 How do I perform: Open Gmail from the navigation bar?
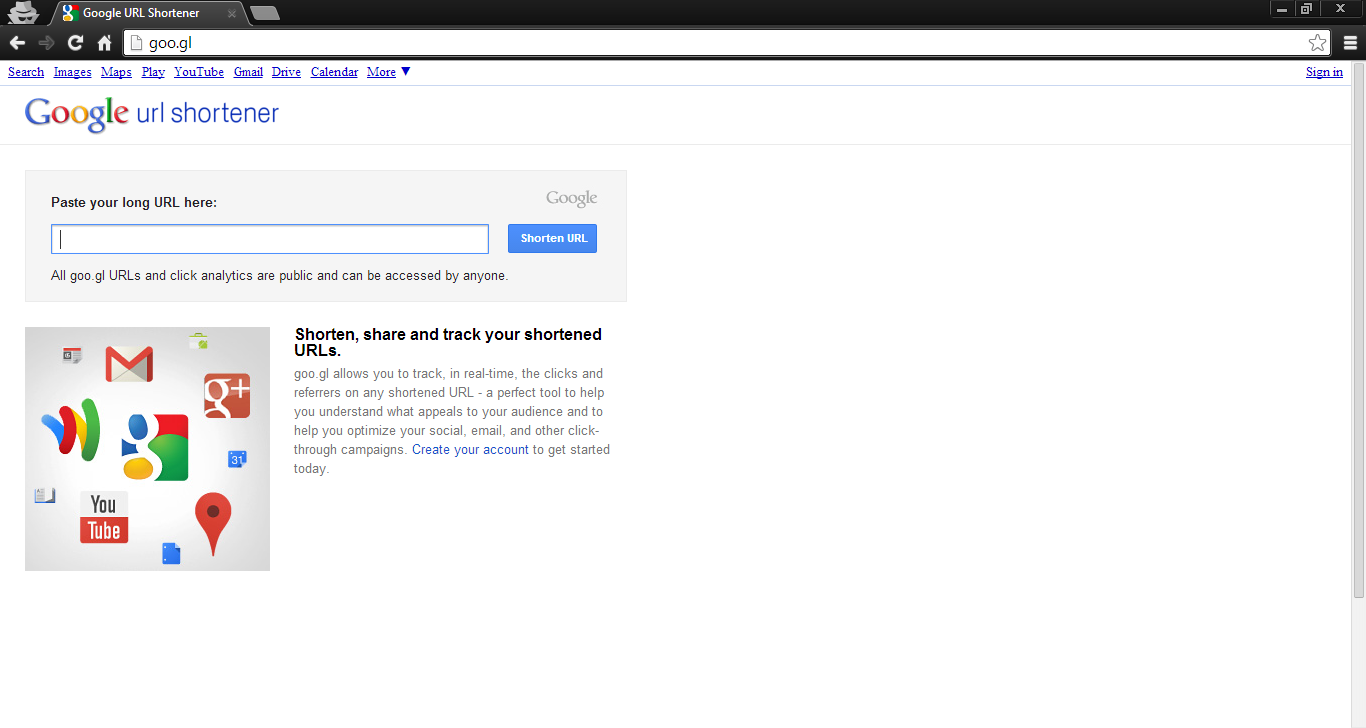[247, 71]
